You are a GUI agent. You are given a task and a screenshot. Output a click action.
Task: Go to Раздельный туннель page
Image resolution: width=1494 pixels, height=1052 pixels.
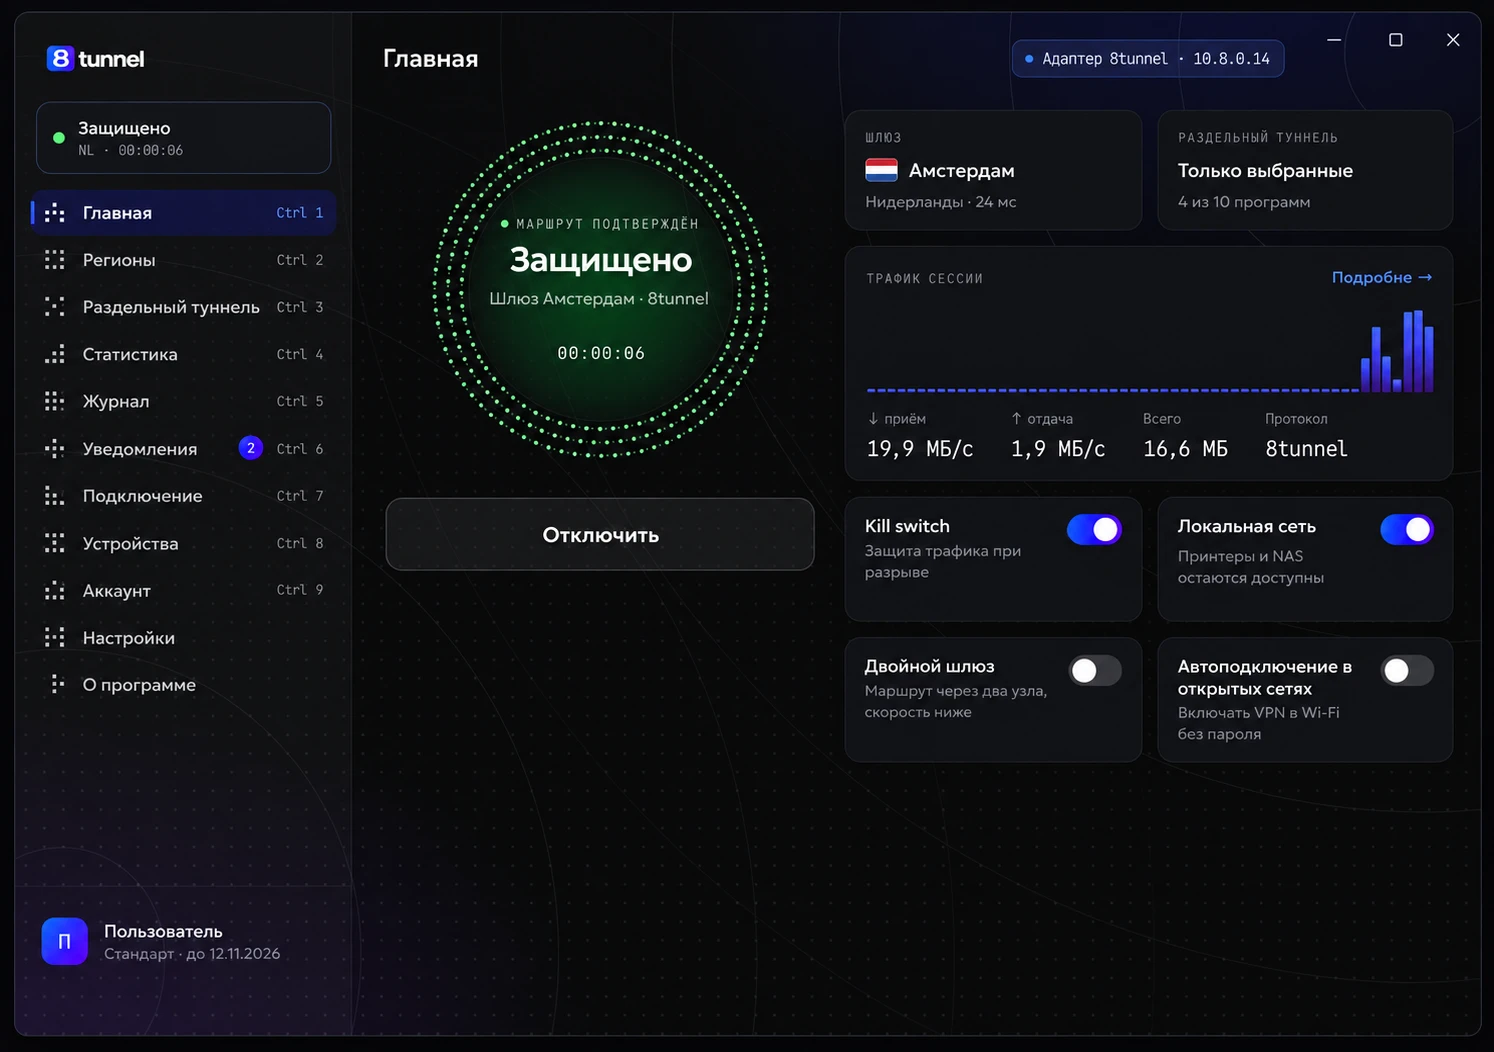(x=184, y=307)
